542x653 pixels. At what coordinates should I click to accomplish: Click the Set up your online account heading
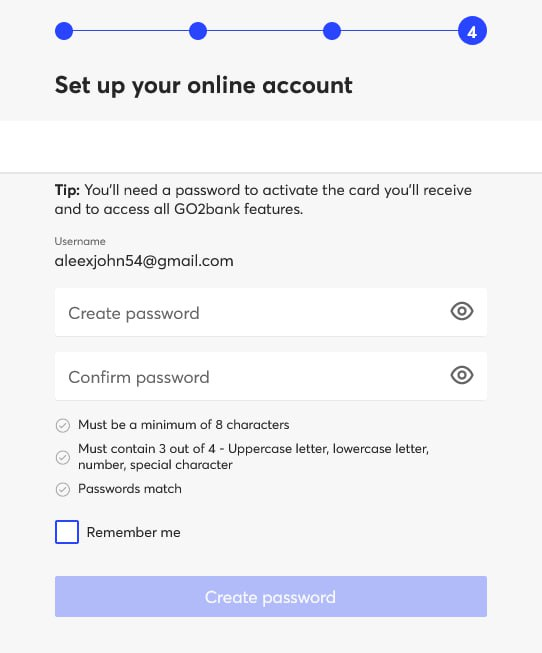(x=204, y=85)
